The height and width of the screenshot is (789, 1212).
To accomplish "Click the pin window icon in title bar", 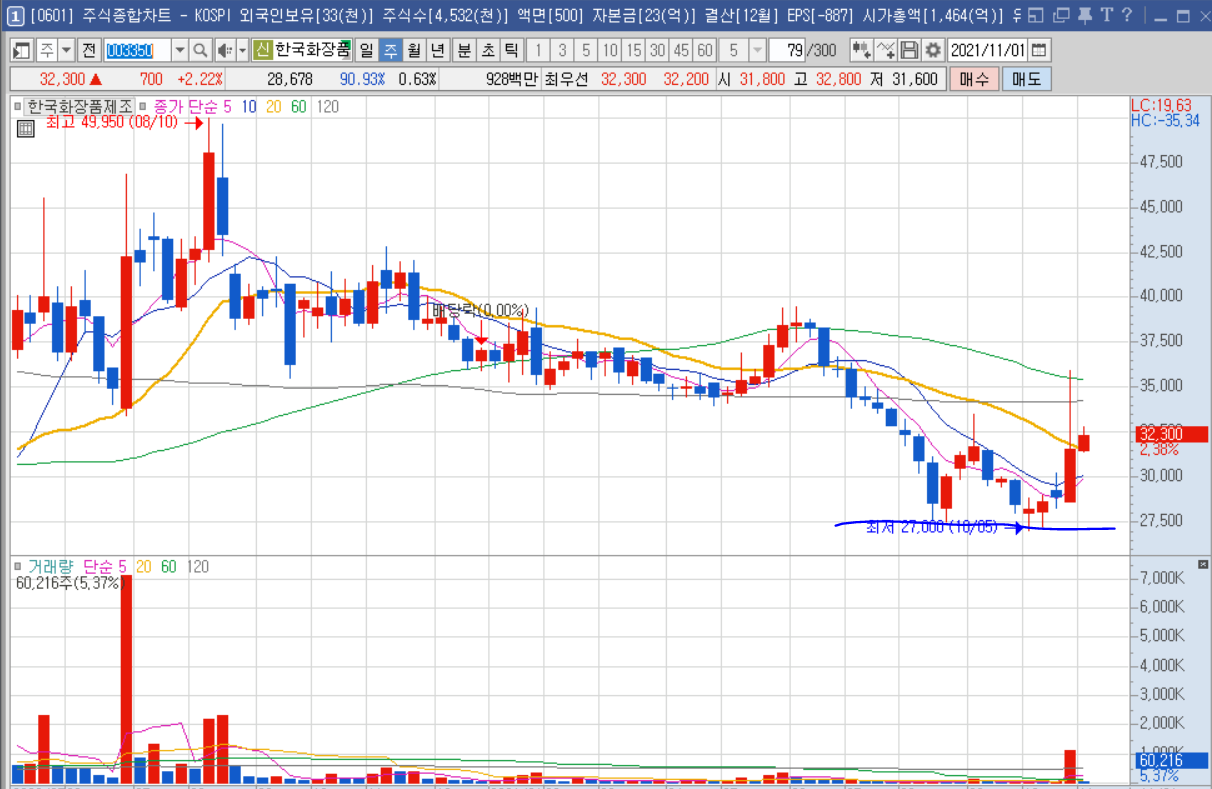I will pyautogui.click(x=1085, y=15).
